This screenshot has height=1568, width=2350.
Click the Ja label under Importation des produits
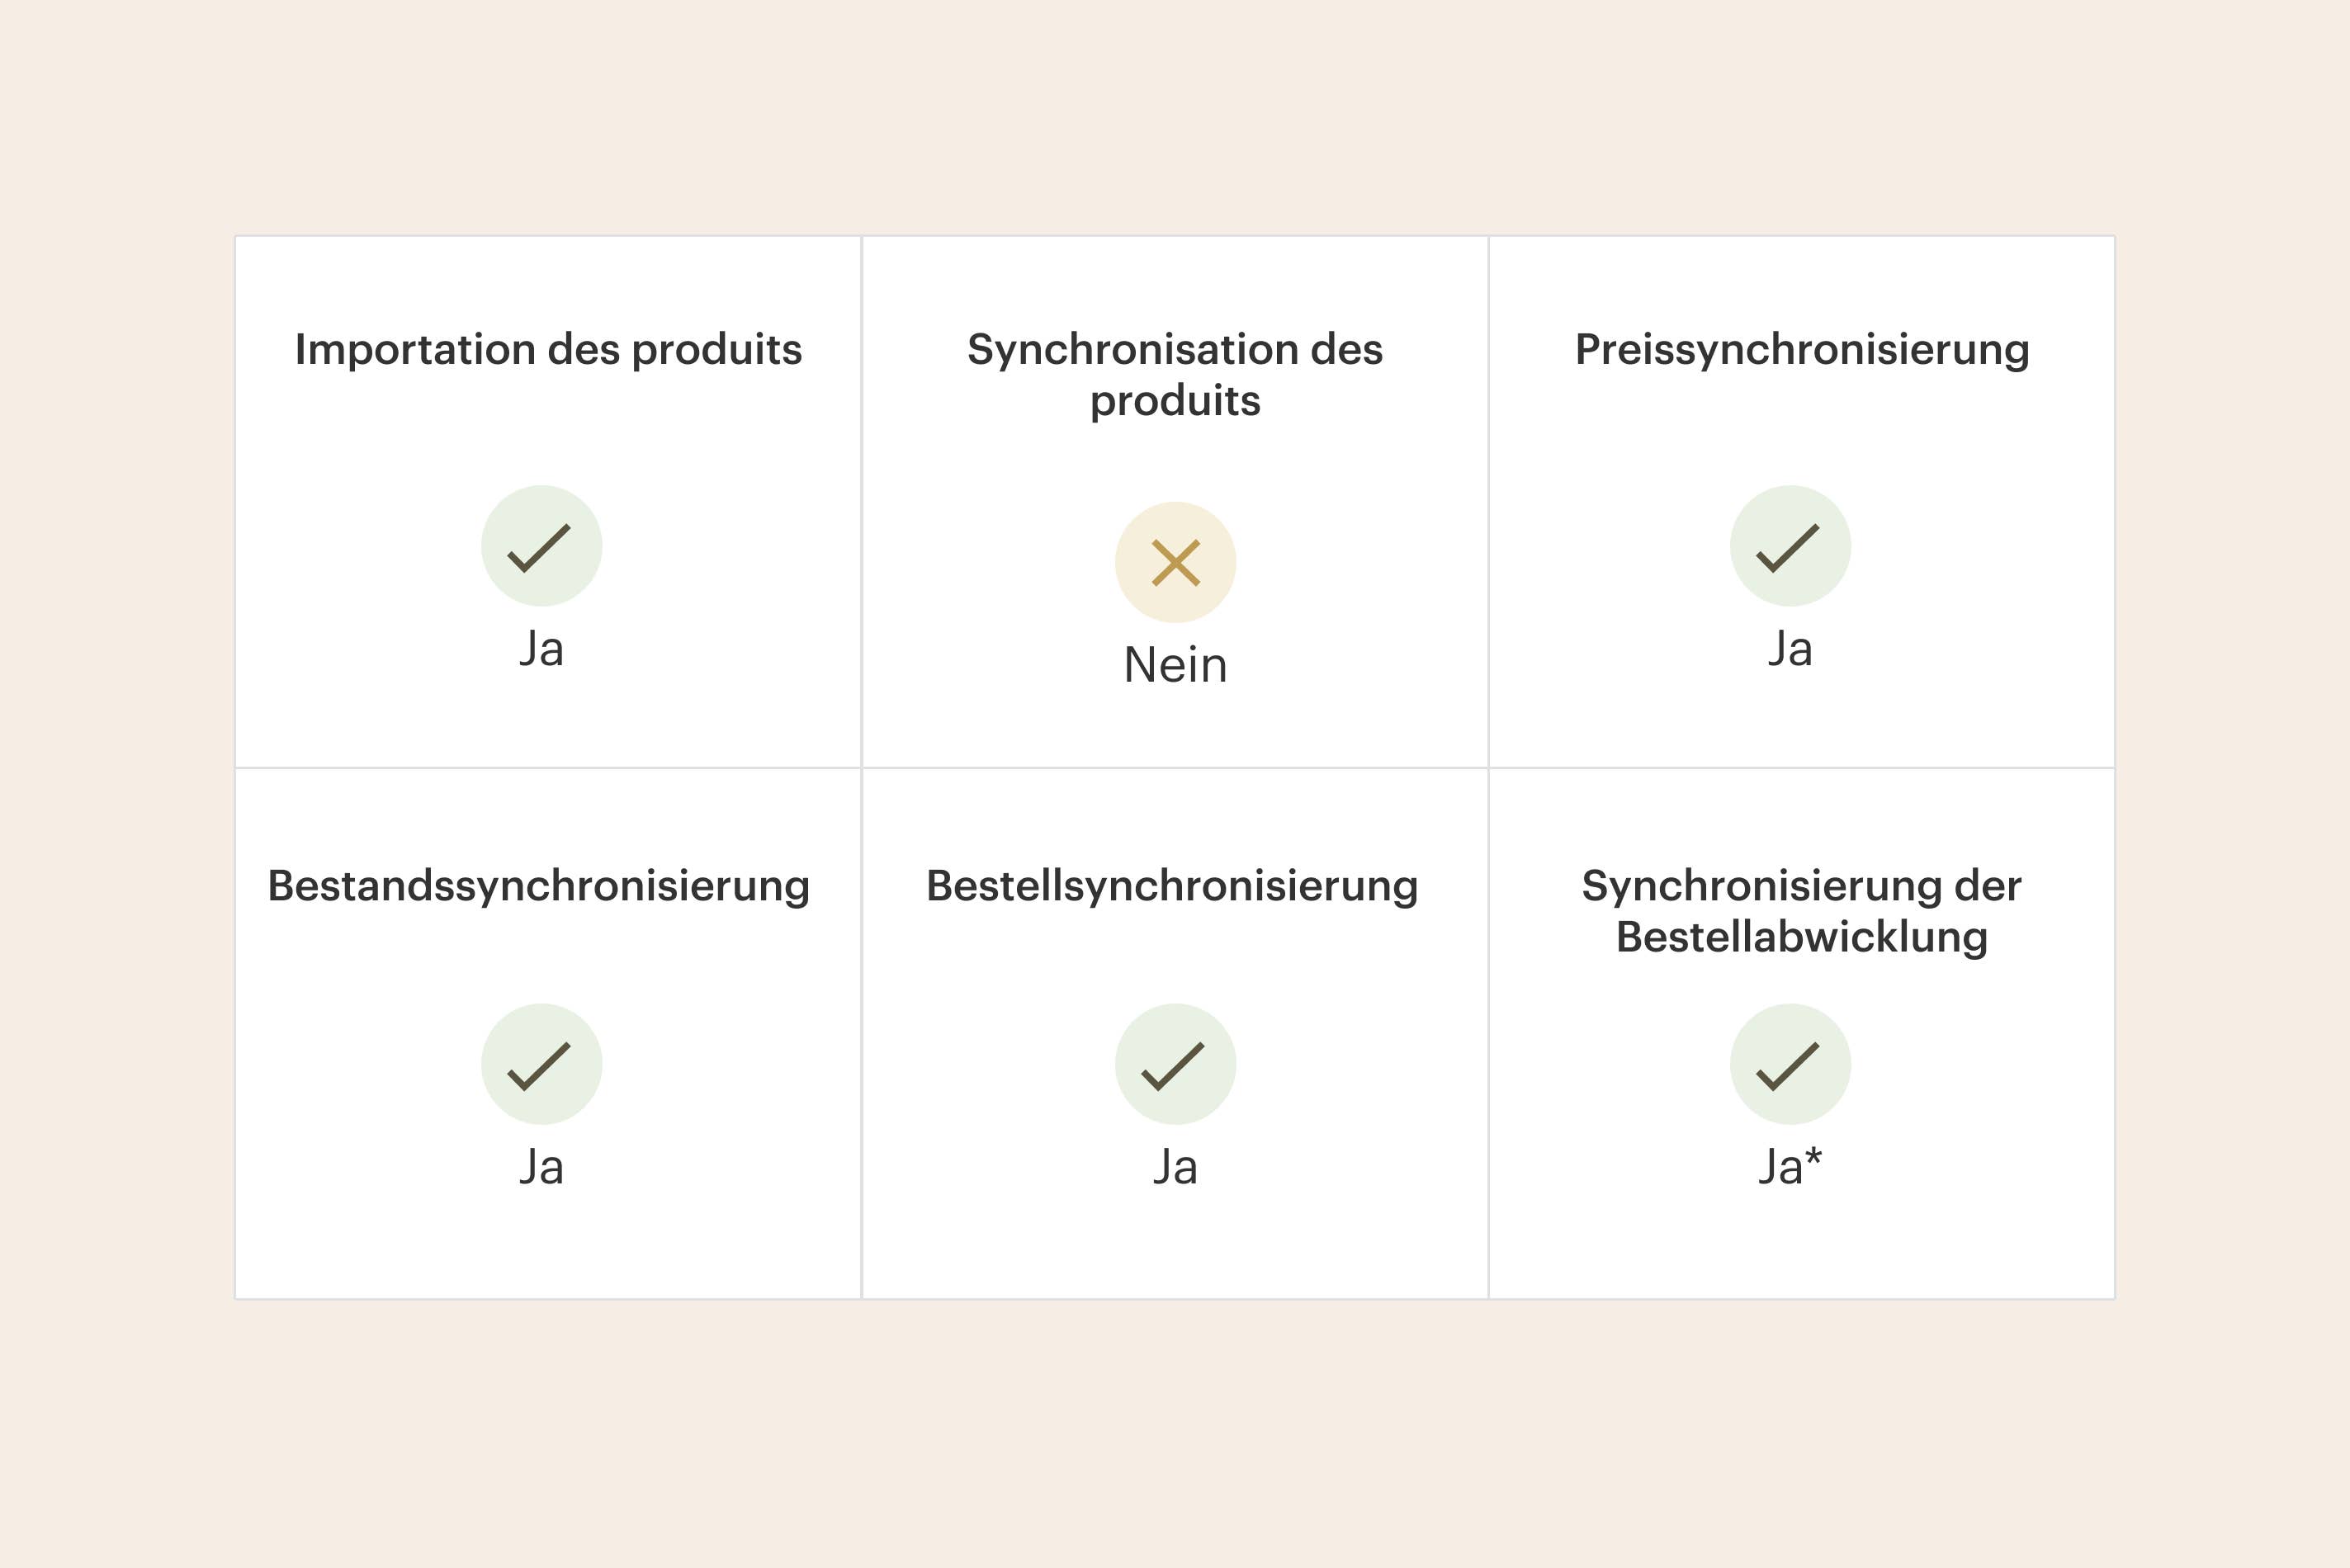(541, 649)
